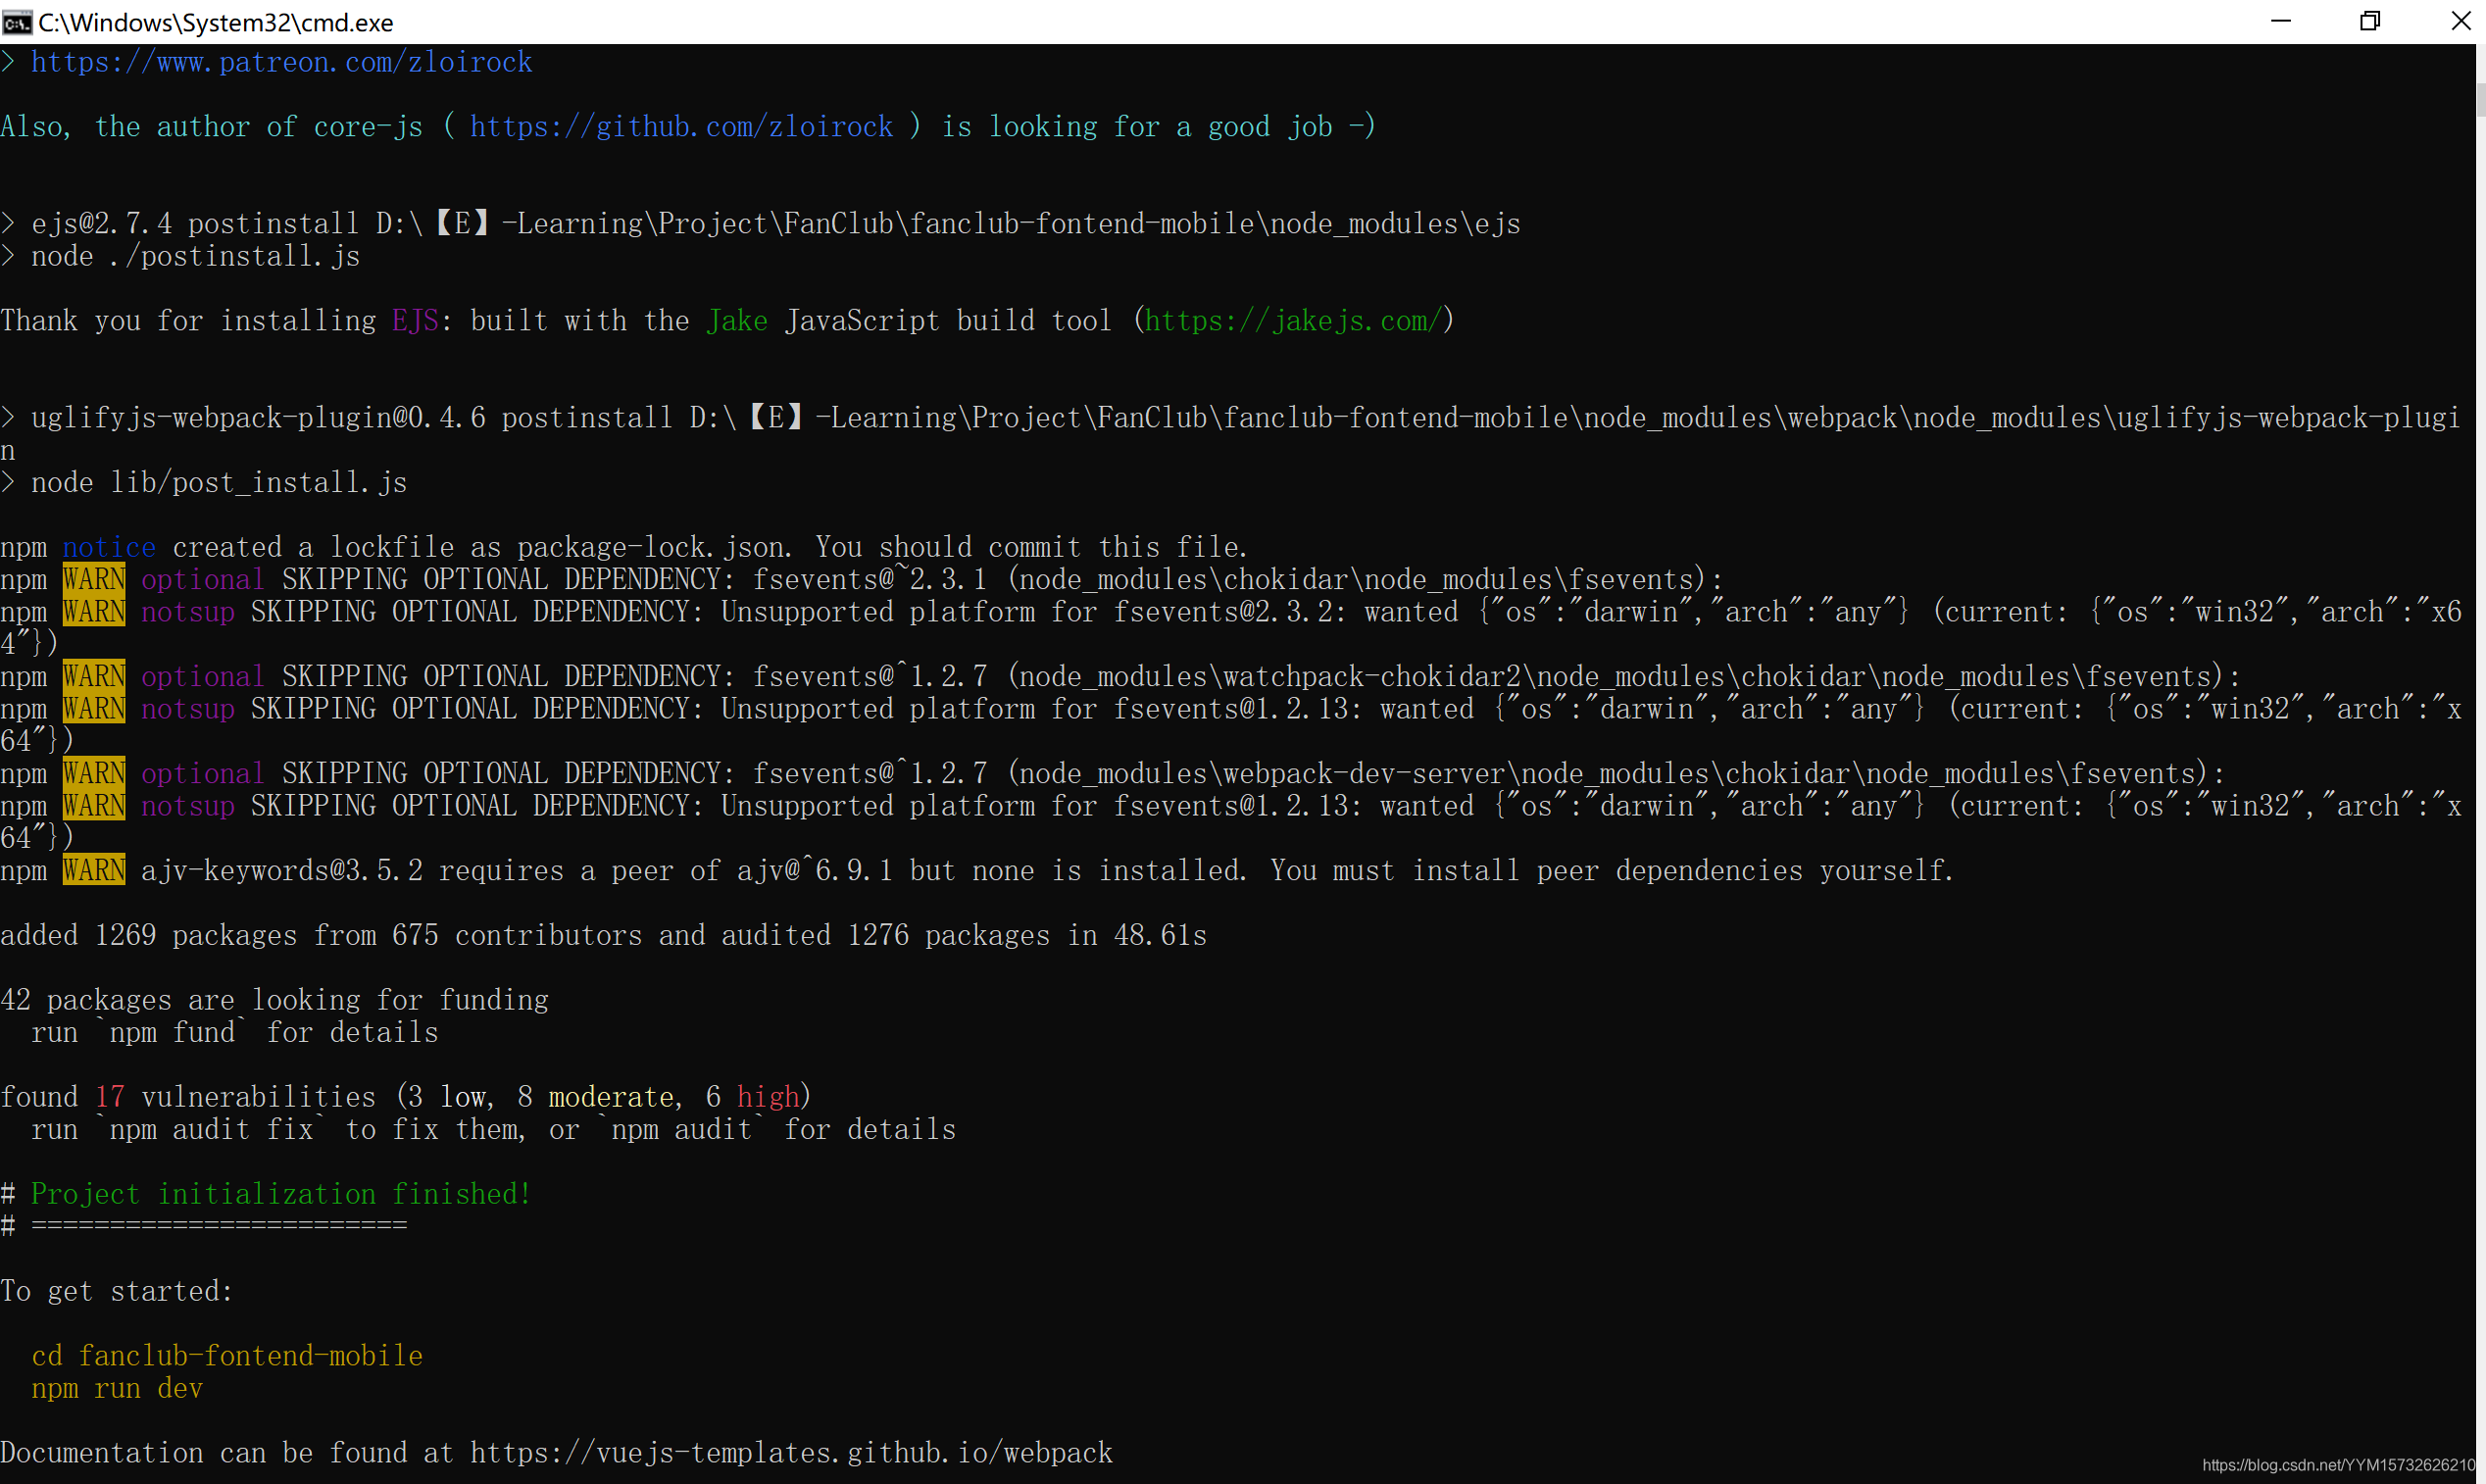
Task: Click the pink 'EJS' word
Action: pyautogui.click(x=415, y=321)
